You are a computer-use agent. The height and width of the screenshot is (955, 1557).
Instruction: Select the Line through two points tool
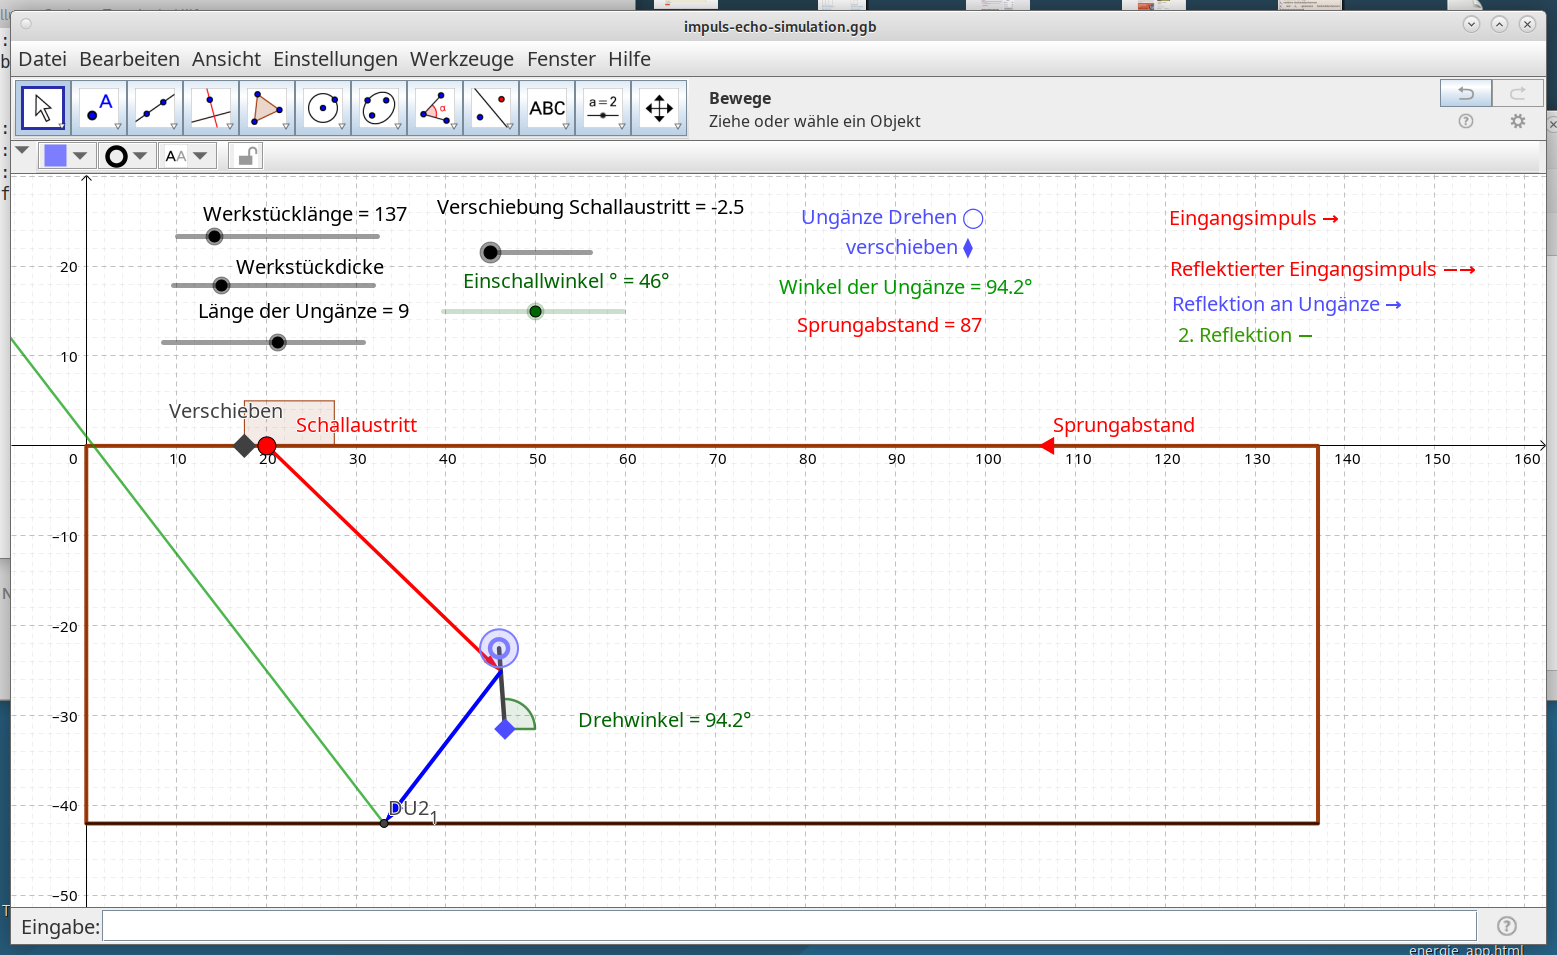coord(155,108)
